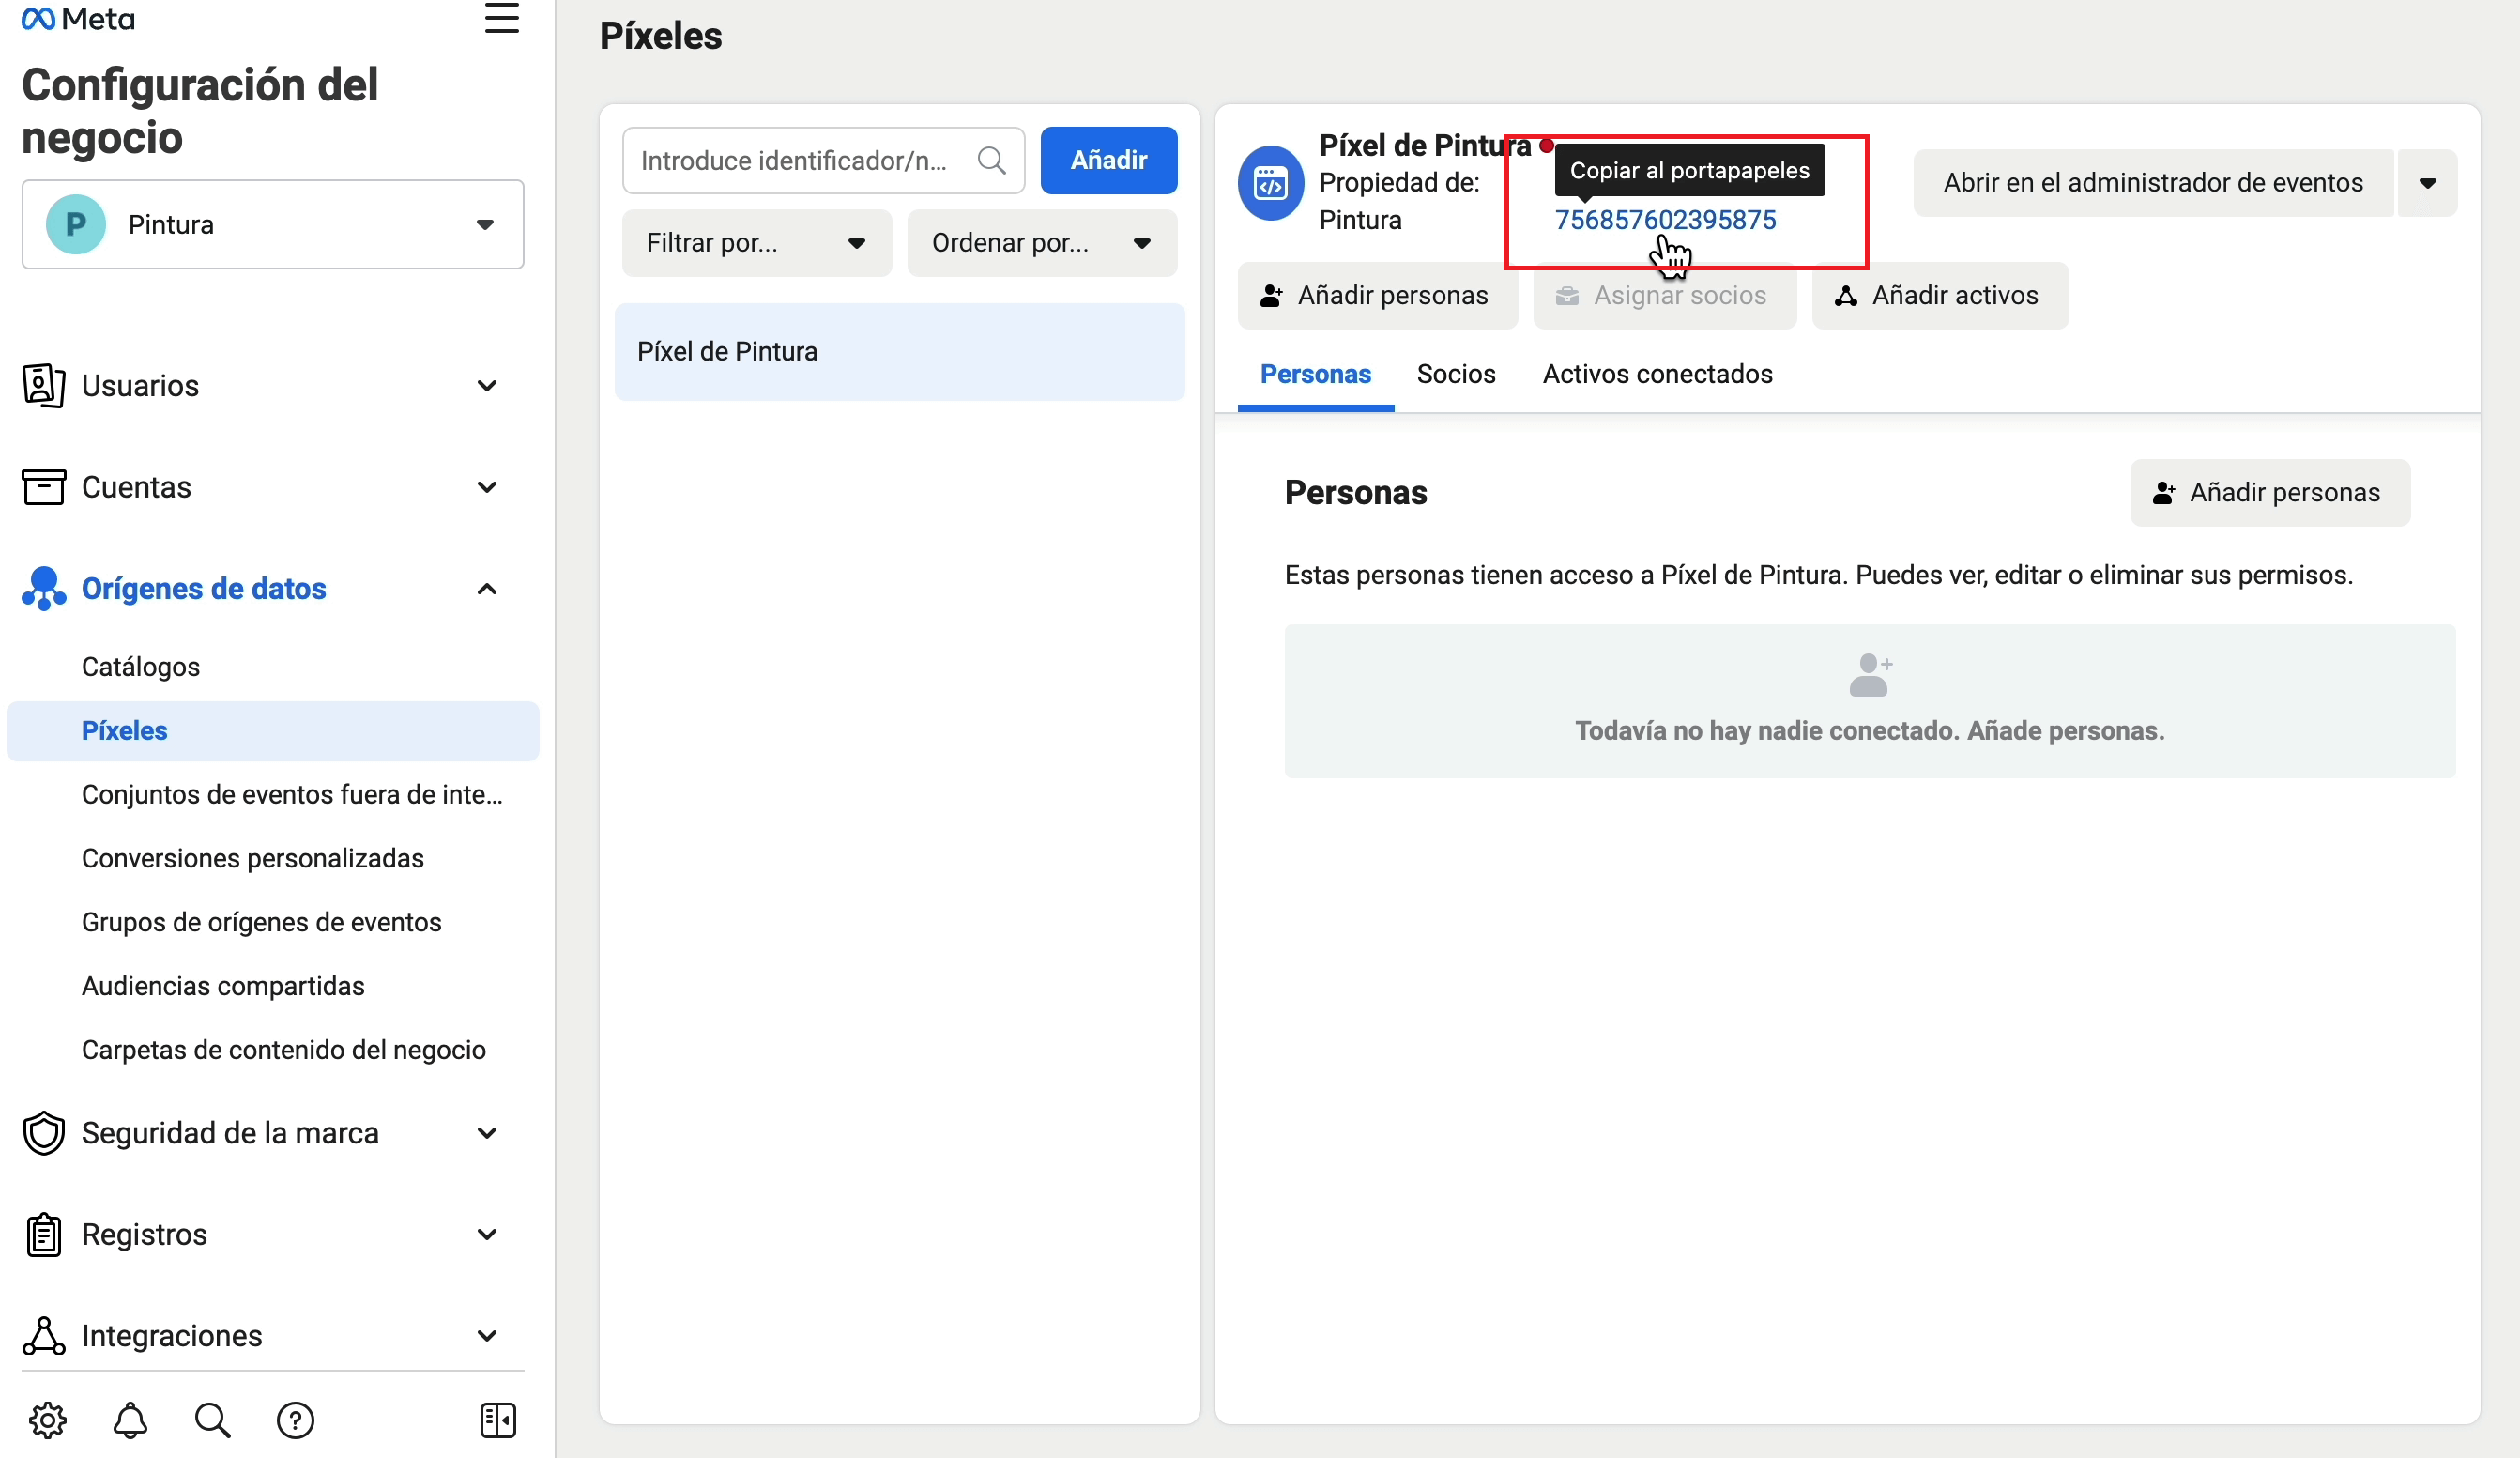Click the Registros clipboard icon
2520x1458 pixels.
pos(43,1234)
